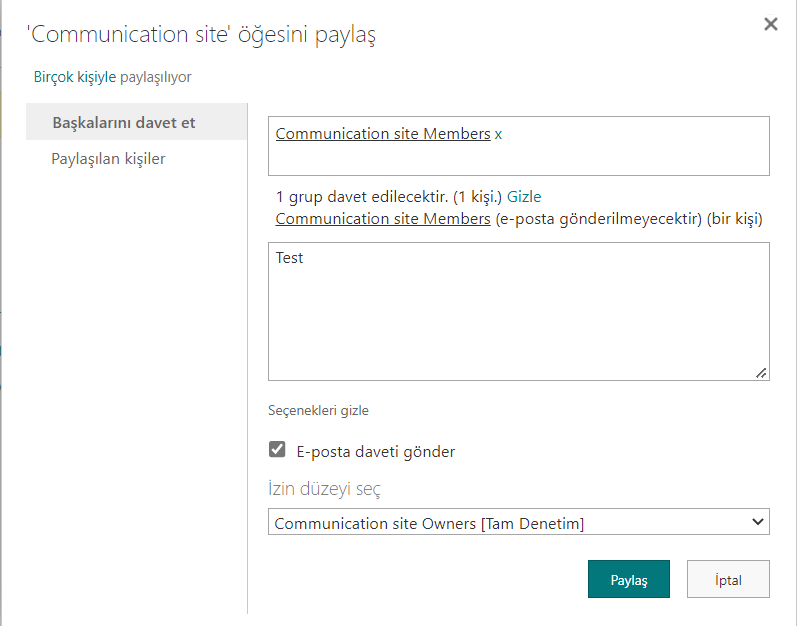The height and width of the screenshot is (626, 797).
Task: Switch to the "Paylaşılan kişiler" tab
Action: click(x=108, y=159)
